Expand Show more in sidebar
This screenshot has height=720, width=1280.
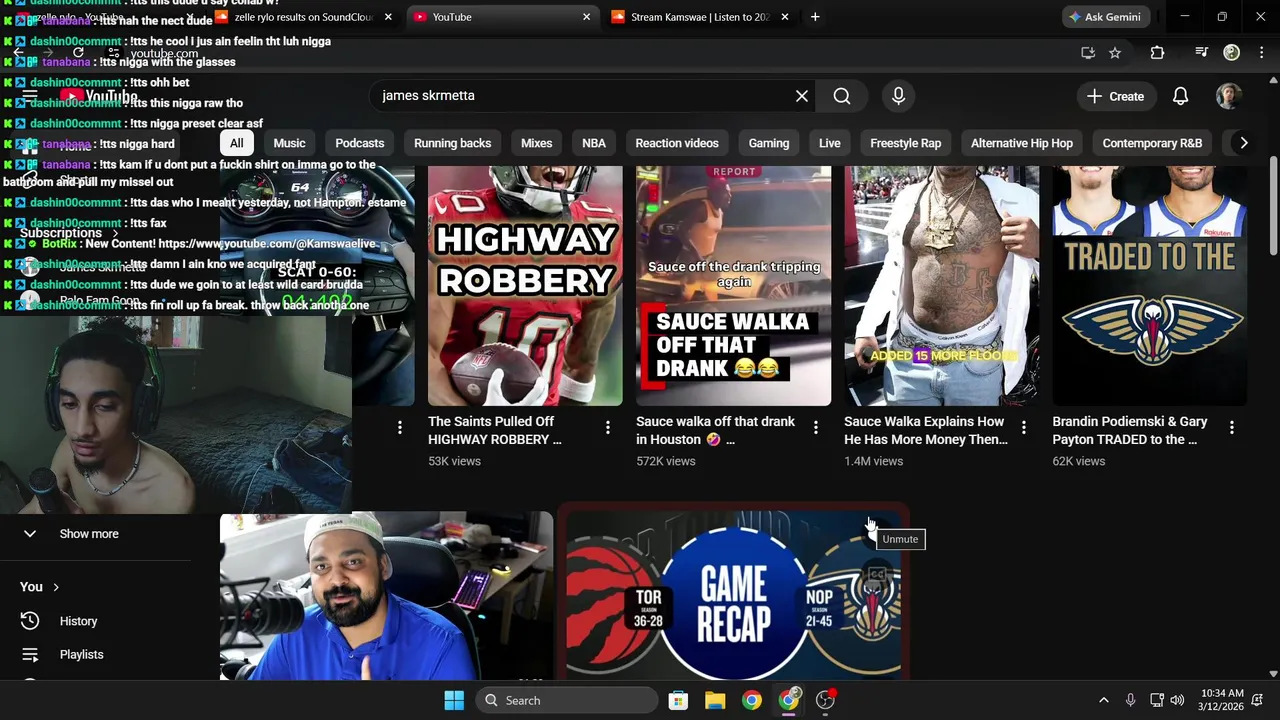(88, 534)
